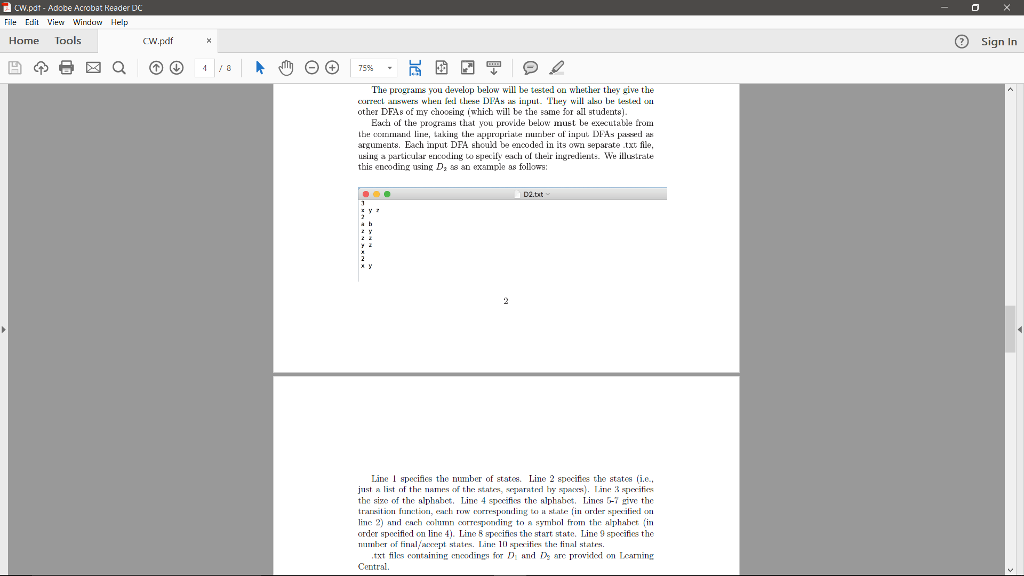Screen dimensions: 1024x576
Task: Click the Find (search) icon
Action: click(119, 67)
